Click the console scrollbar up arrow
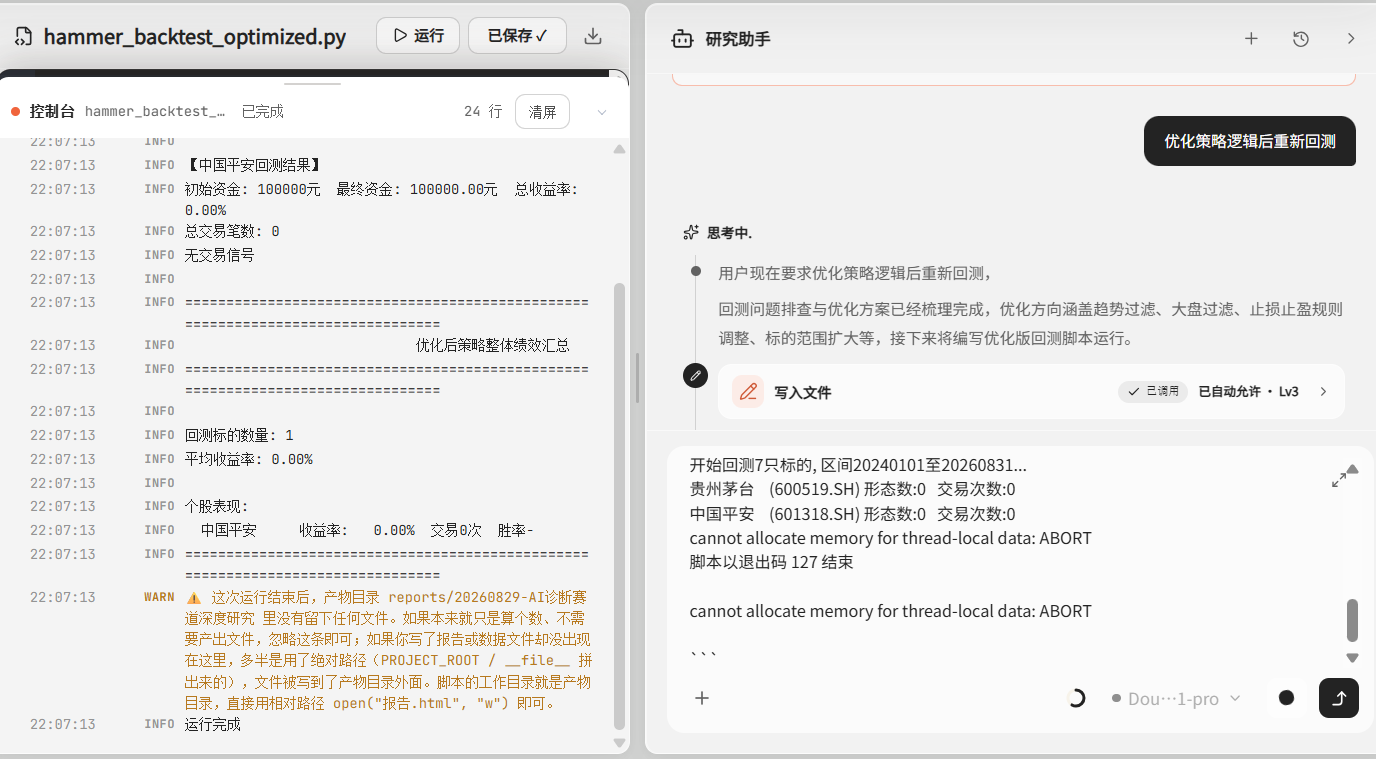 pos(619,149)
